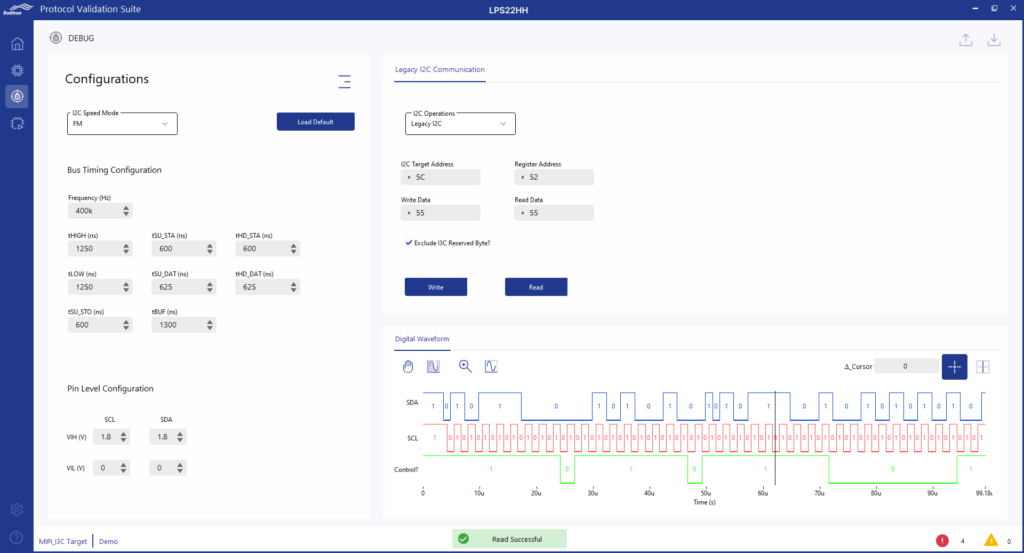This screenshot has height=553, width=1024.
Task: Go to the Home page in sidebar
Action: 17,44
